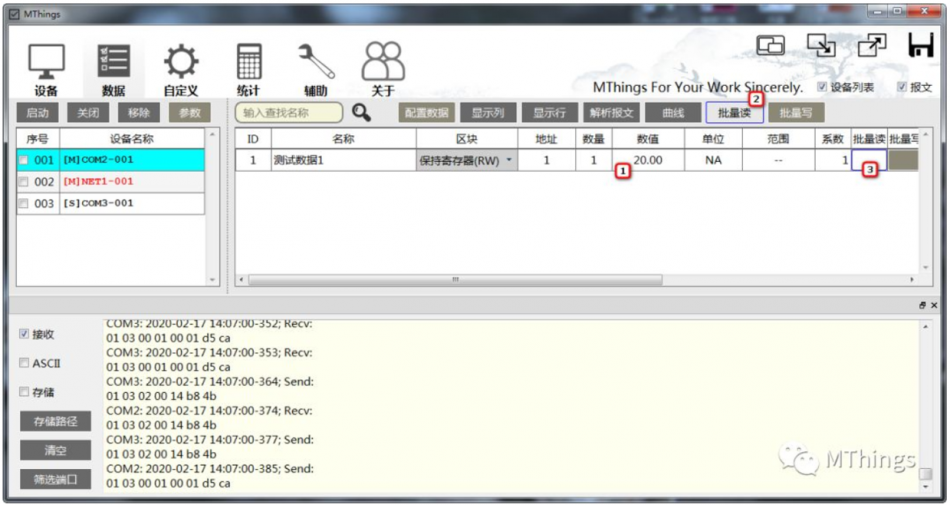The image size is (950, 505).
Task: Open the 统计 calculator icon
Action: (248, 62)
